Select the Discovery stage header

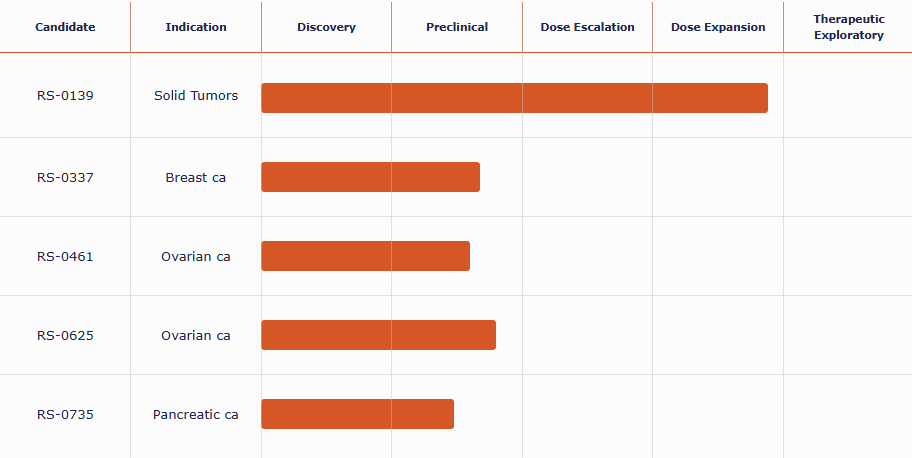(x=326, y=27)
